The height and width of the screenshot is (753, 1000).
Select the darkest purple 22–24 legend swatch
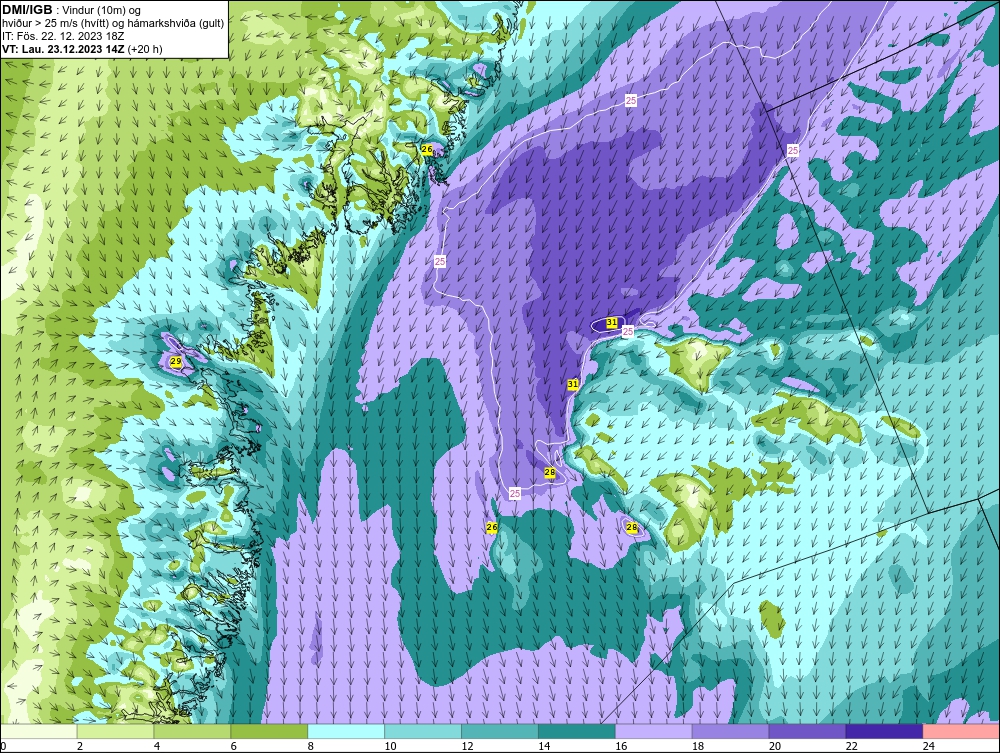coord(884,731)
